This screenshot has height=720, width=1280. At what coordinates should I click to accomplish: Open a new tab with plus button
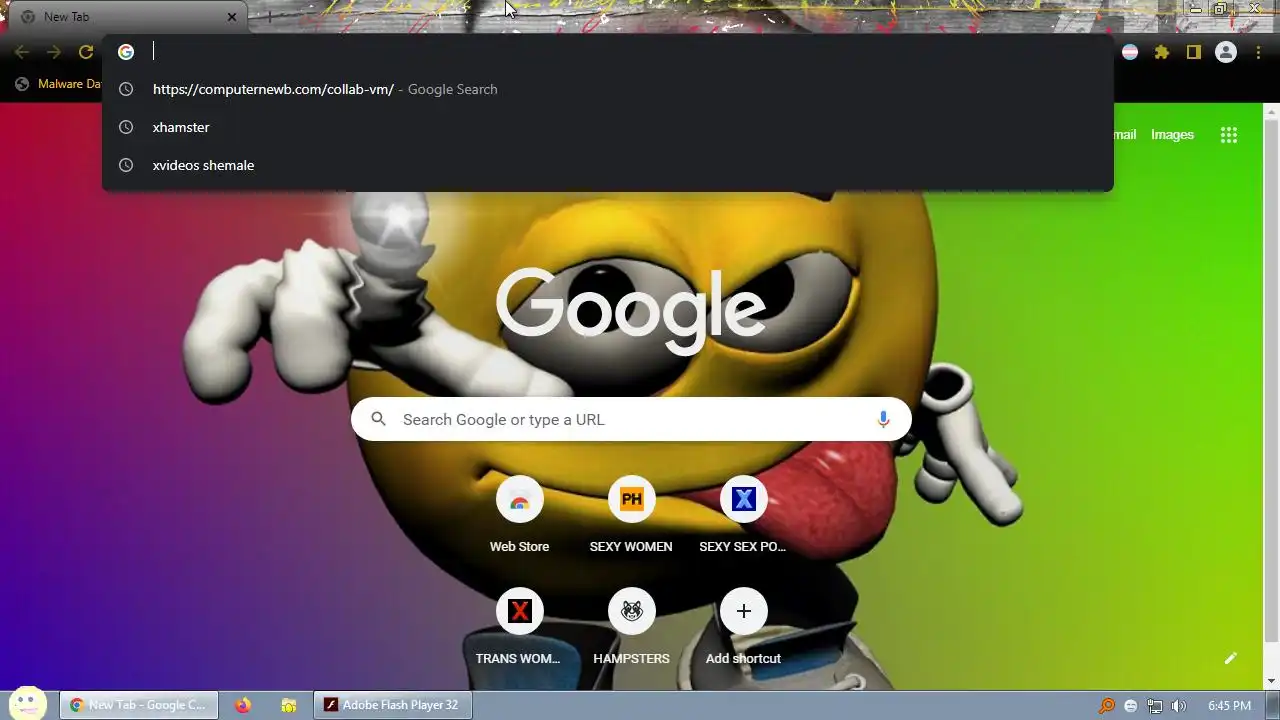268,17
